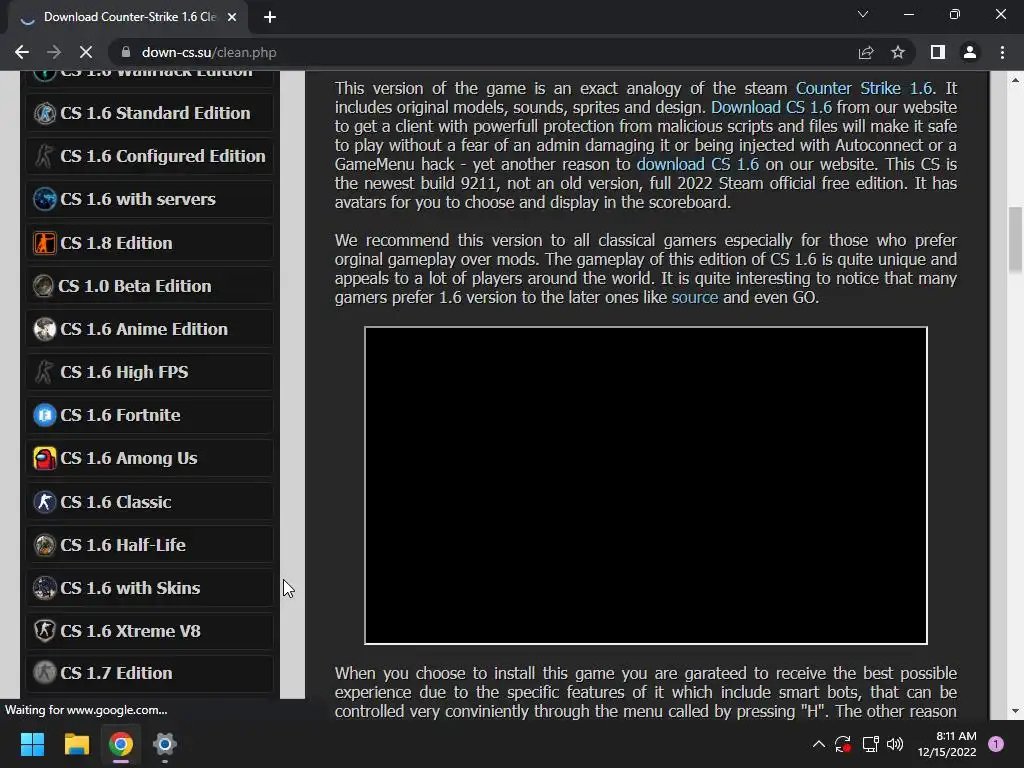Image resolution: width=1024 pixels, height=768 pixels.
Task: Follow the lowercase download CS 1.6 hyperlink
Action: click(697, 164)
